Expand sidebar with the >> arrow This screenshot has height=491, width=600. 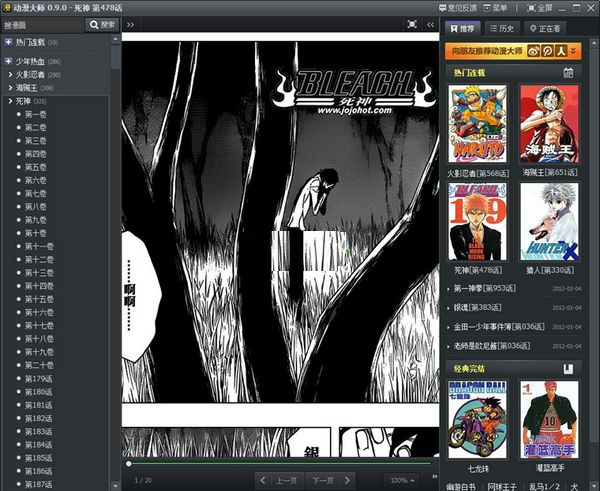[130, 25]
